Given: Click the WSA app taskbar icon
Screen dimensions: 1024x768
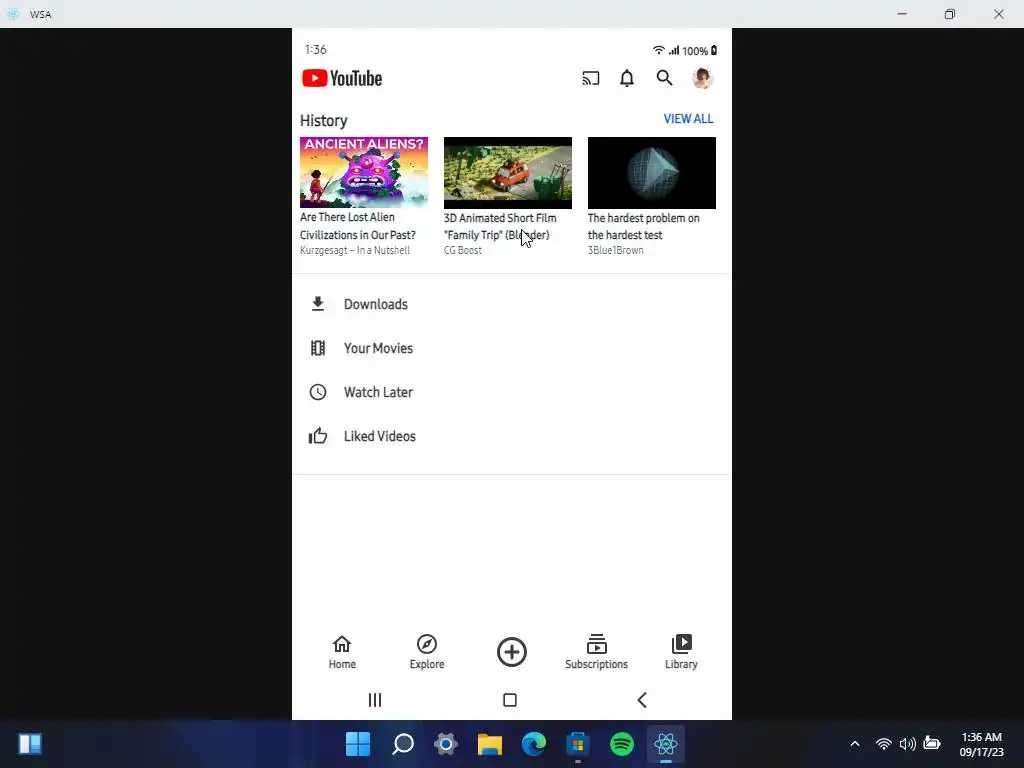Looking at the screenshot, I should 665,744.
